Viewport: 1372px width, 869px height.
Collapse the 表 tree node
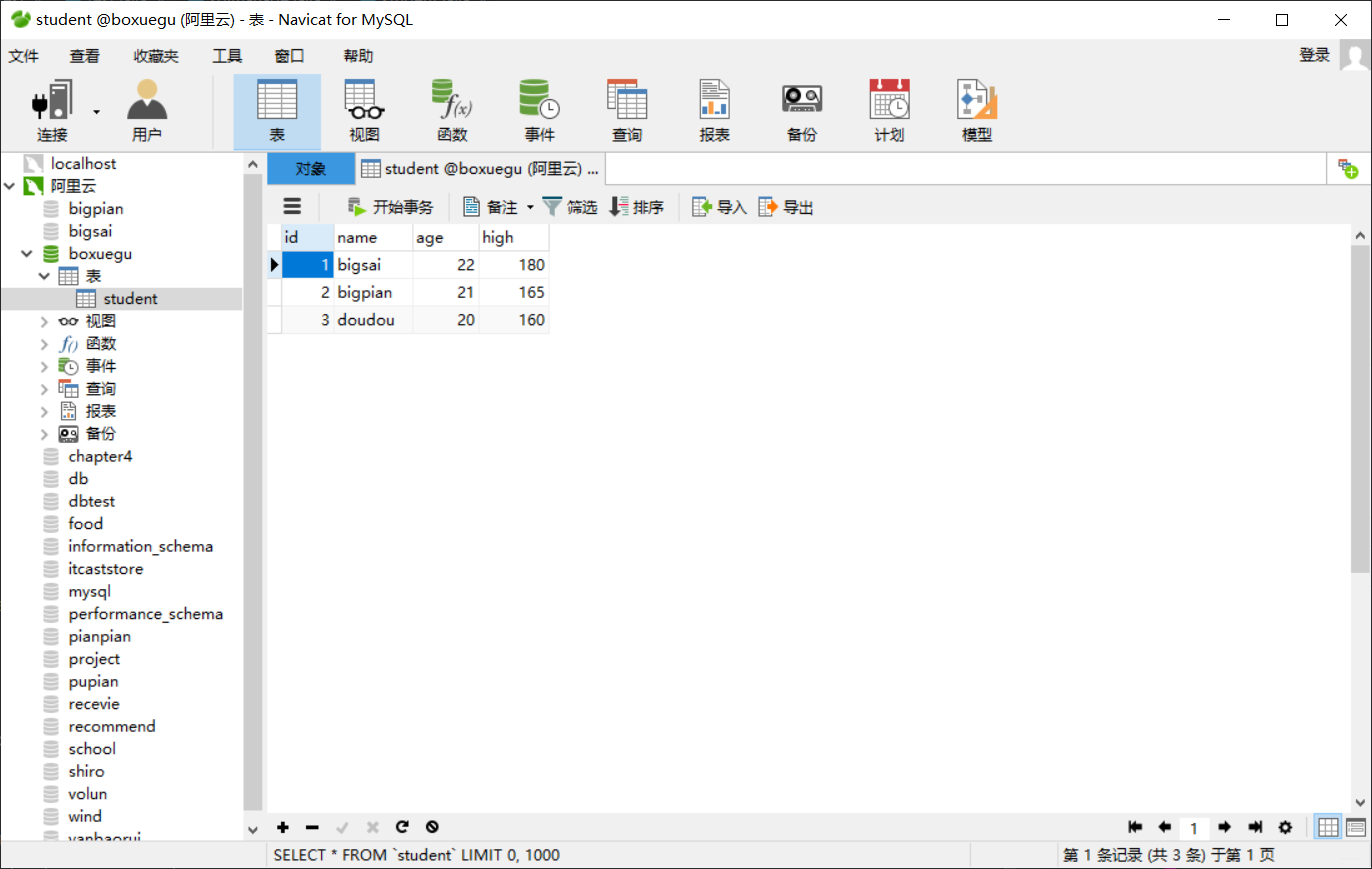(44, 276)
